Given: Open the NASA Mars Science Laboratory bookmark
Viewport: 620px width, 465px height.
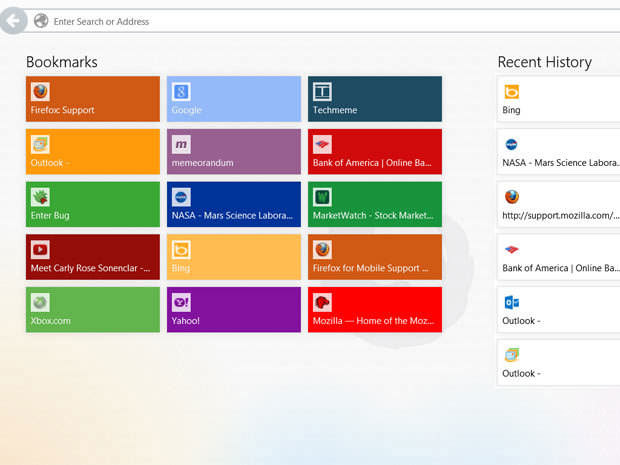Looking at the screenshot, I should (x=233, y=204).
